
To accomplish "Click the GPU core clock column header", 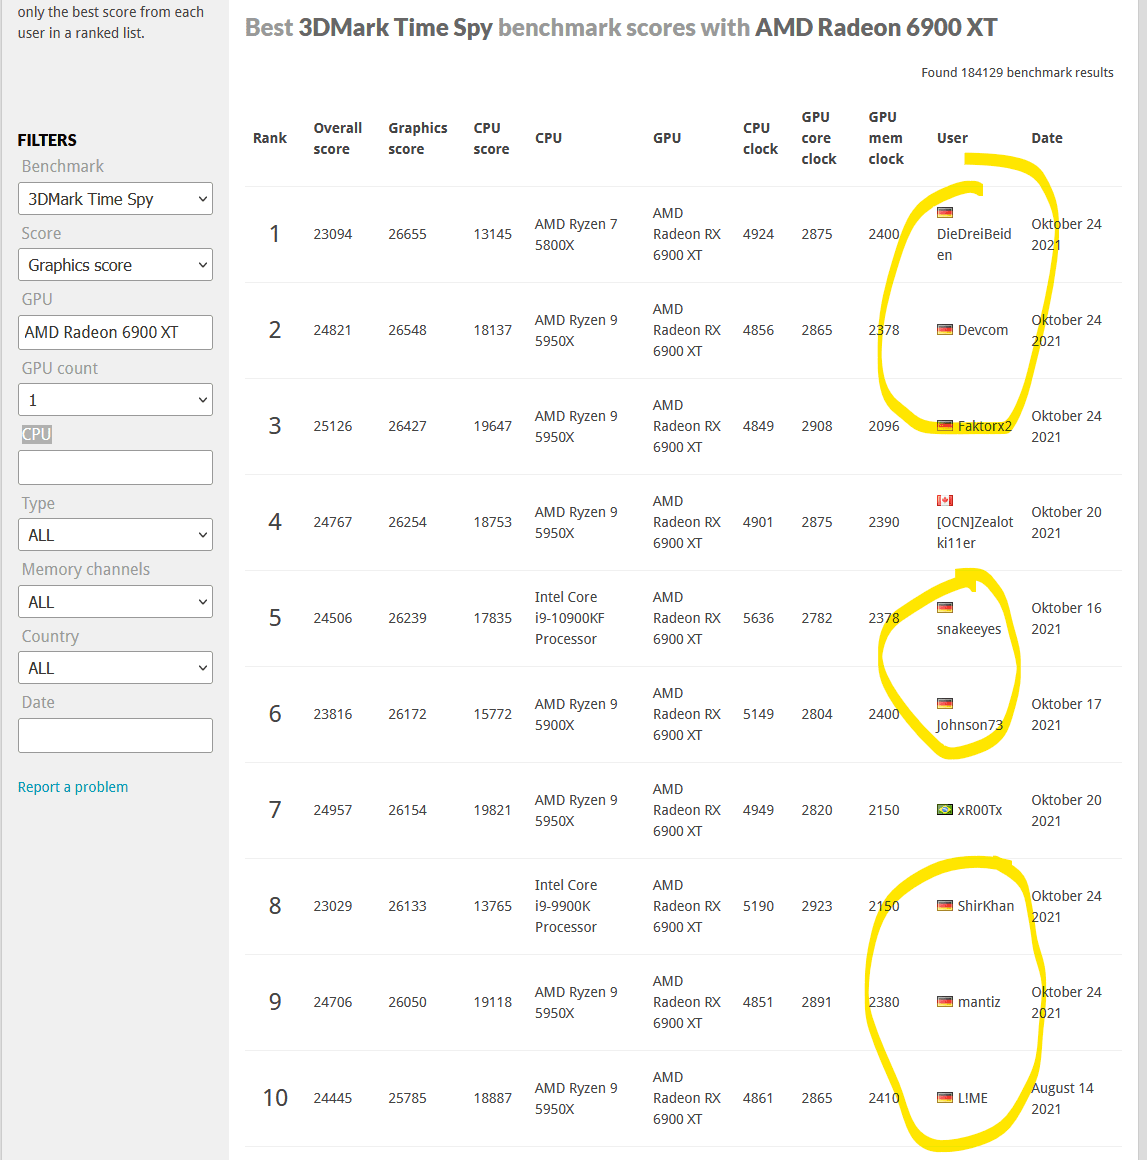I will pyautogui.click(x=818, y=138).
